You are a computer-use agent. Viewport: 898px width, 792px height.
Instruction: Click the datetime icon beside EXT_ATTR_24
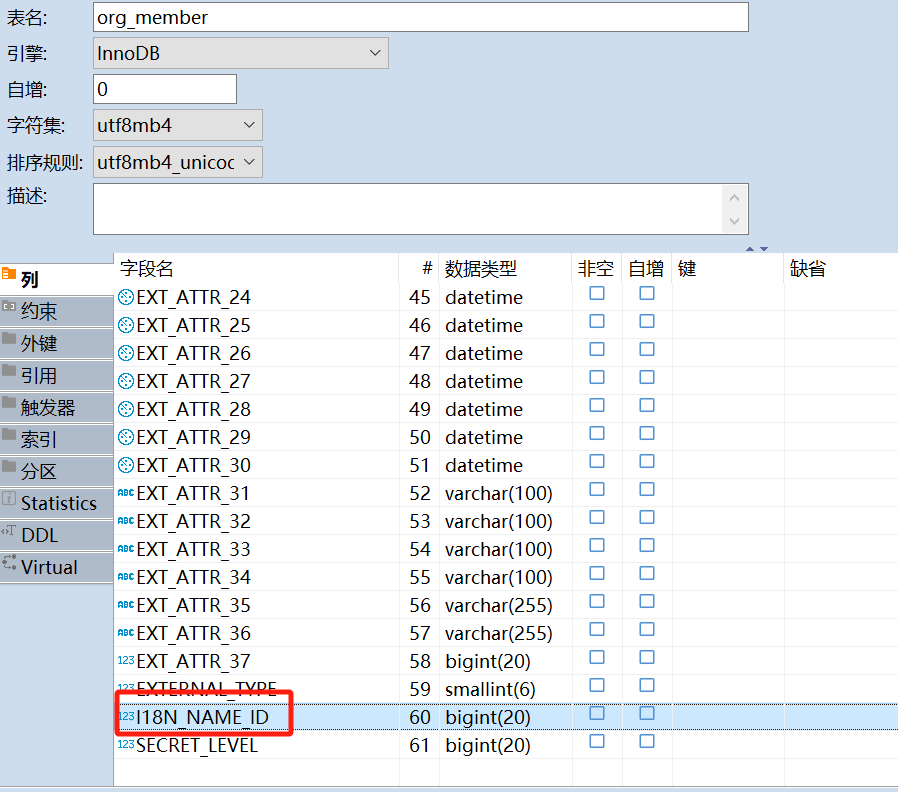(125, 297)
